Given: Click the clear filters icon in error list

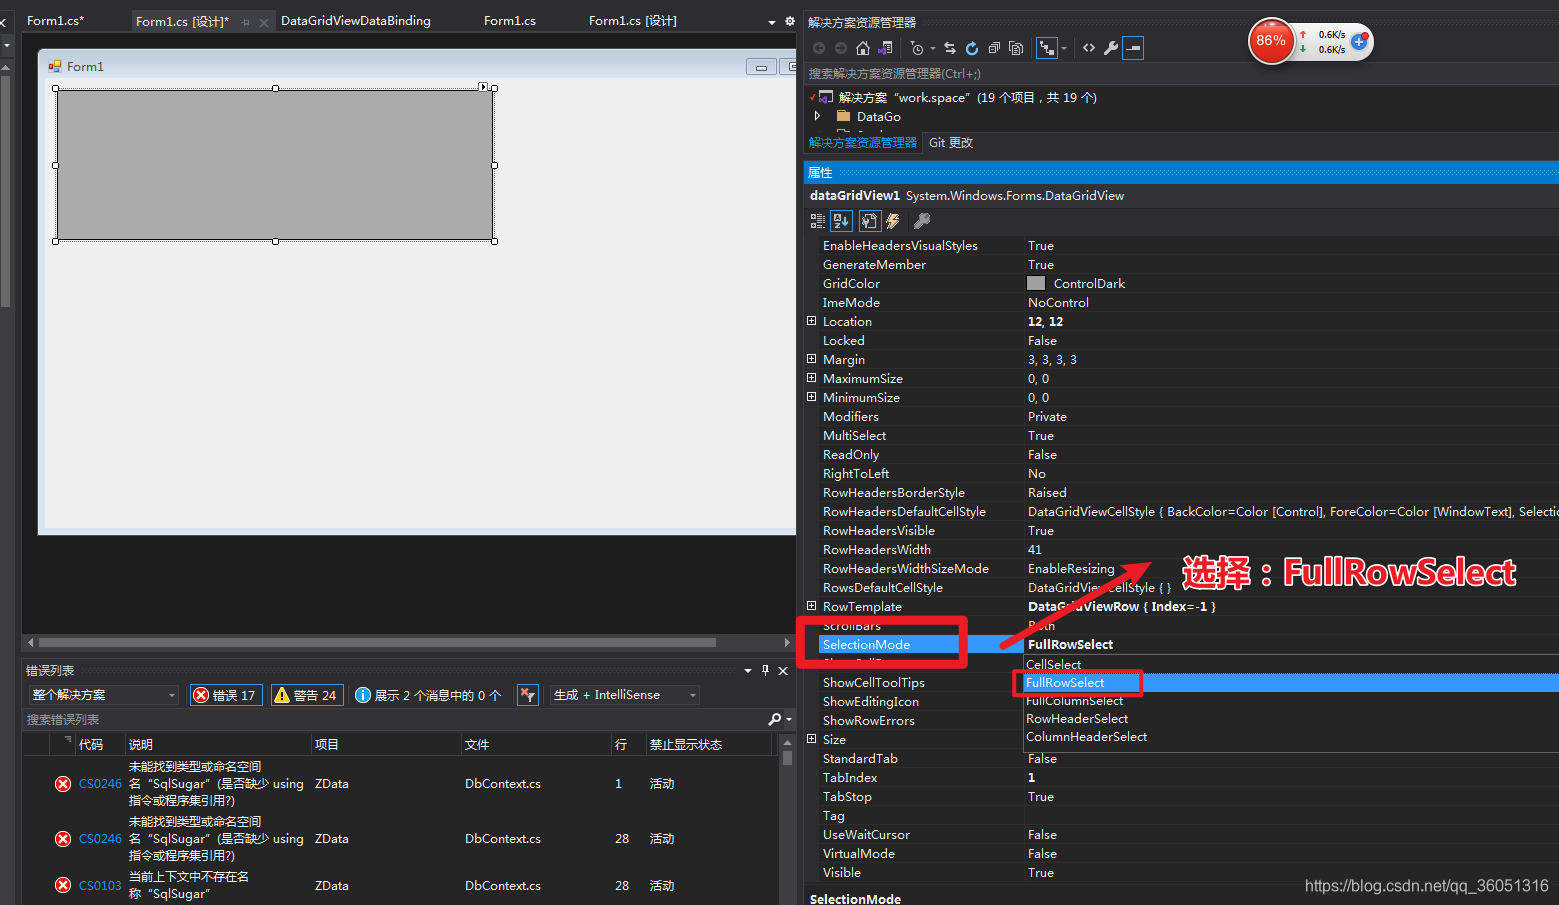Looking at the screenshot, I should point(528,695).
